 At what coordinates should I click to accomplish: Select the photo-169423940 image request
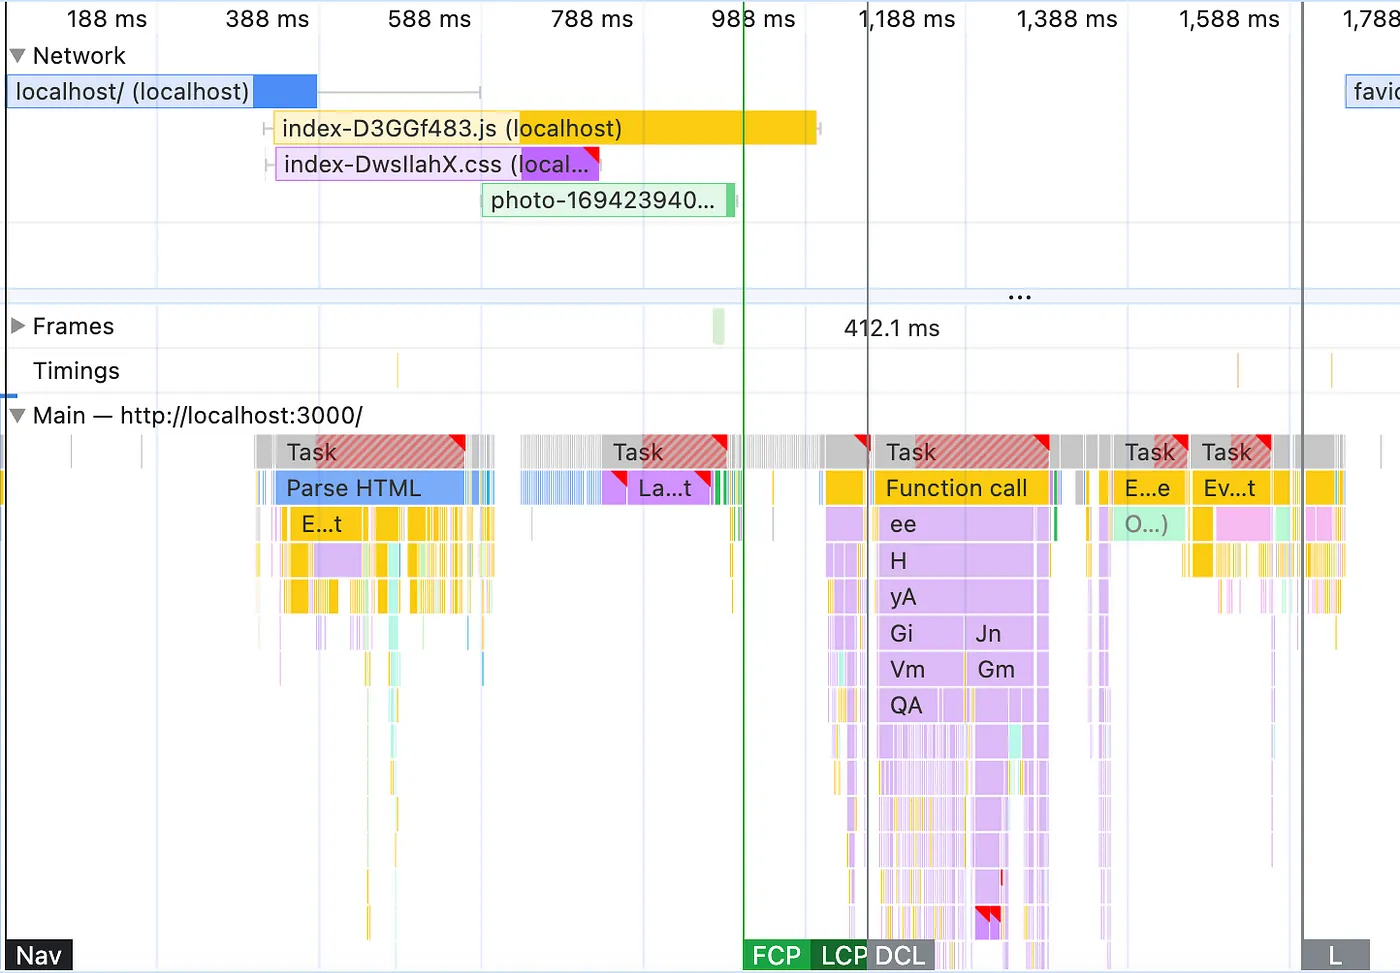click(608, 200)
